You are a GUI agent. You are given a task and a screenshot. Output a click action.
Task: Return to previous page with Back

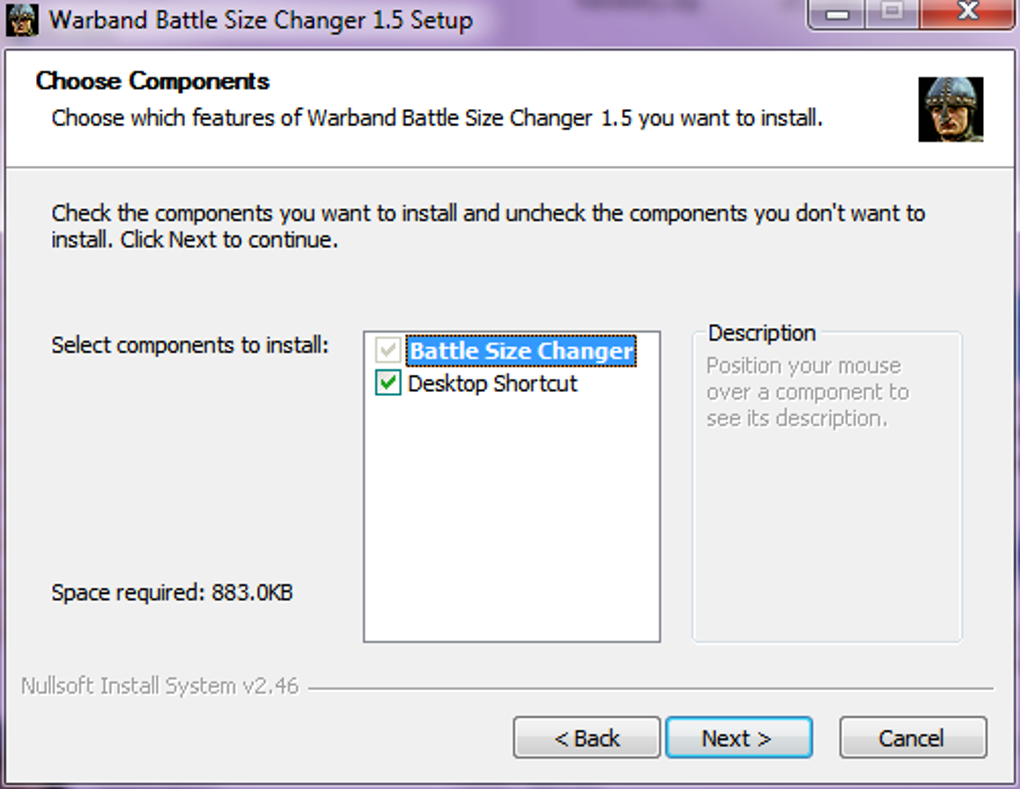(x=587, y=738)
